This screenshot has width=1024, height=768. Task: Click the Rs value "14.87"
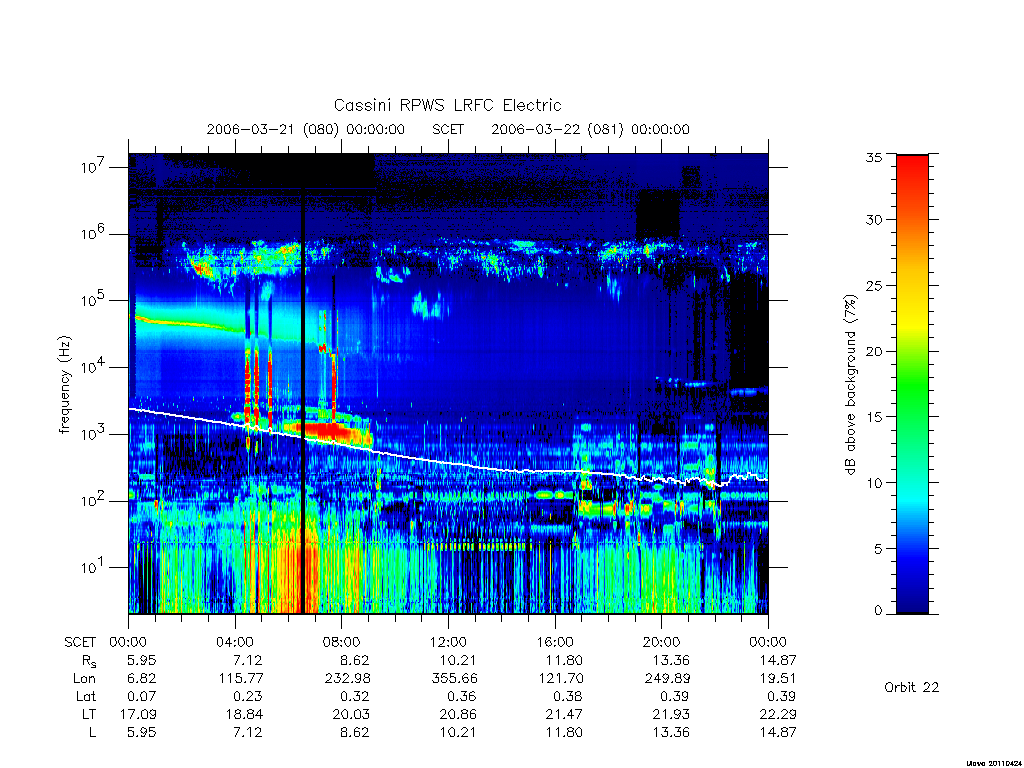click(778, 660)
